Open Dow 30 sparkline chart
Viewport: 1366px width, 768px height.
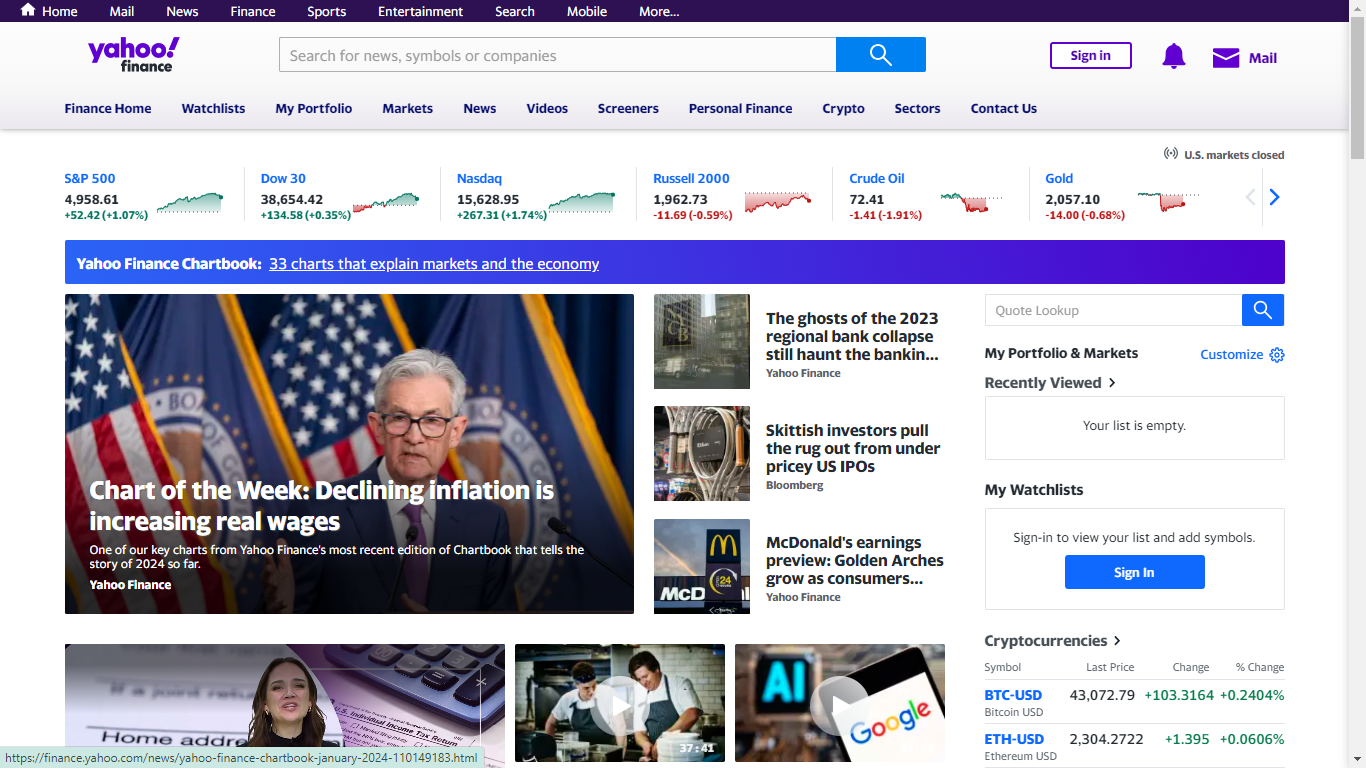[386, 203]
